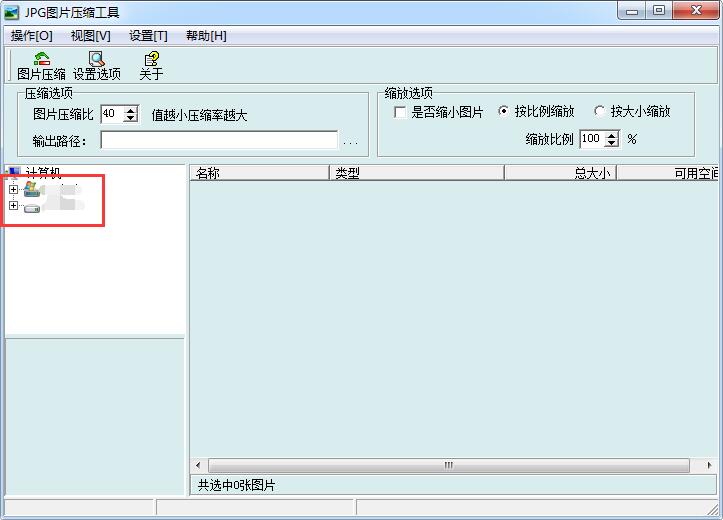Enable the 是否缩小图片 checkbox
Viewport: 723px width, 520px height.
401,113
